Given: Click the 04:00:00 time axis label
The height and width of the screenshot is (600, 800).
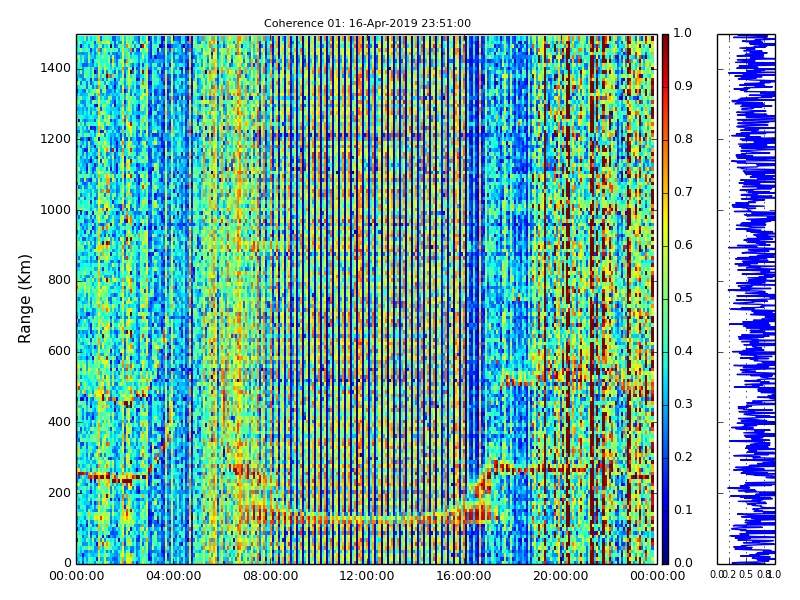Looking at the screenshot, I should pyautogui.click(x=173, y=576).
